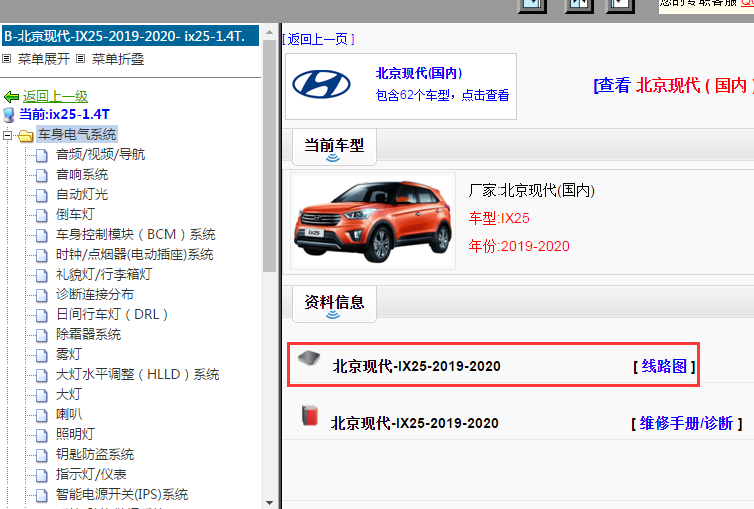754x509 pixels.
Task: Open 北京现代(国内) brand link
Action: click(x=419, y=73)
